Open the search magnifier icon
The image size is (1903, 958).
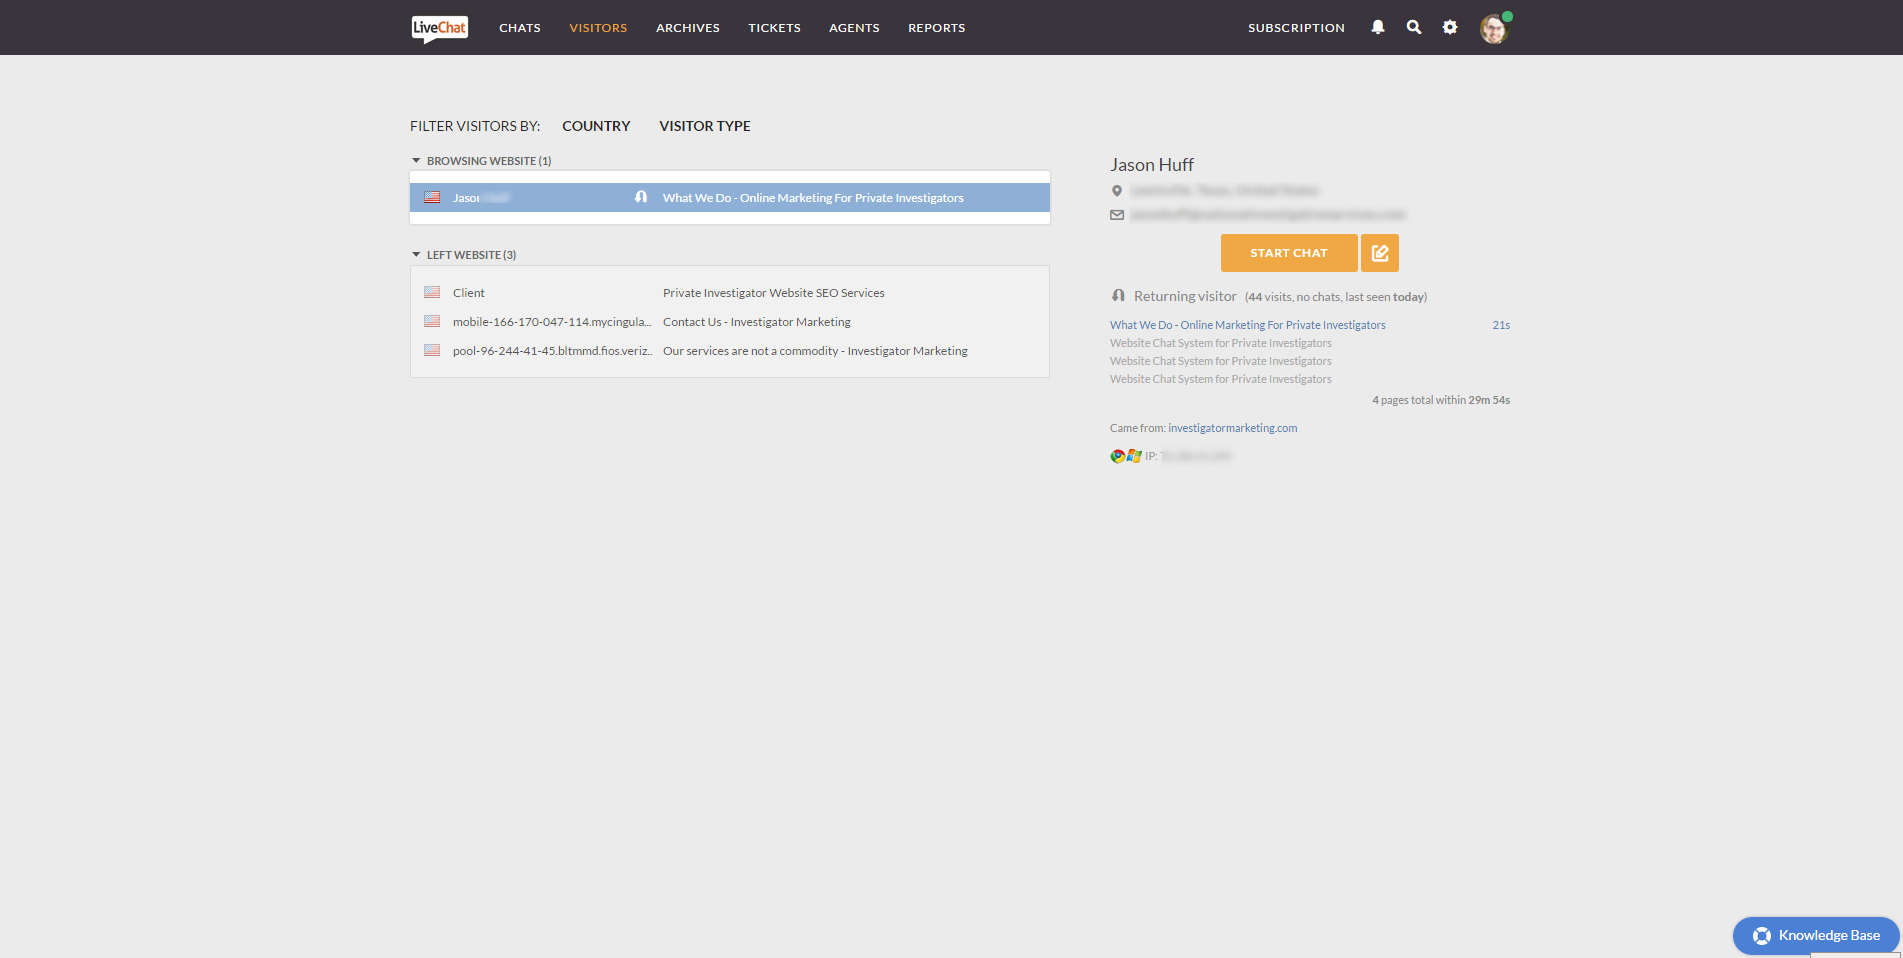1413,27
